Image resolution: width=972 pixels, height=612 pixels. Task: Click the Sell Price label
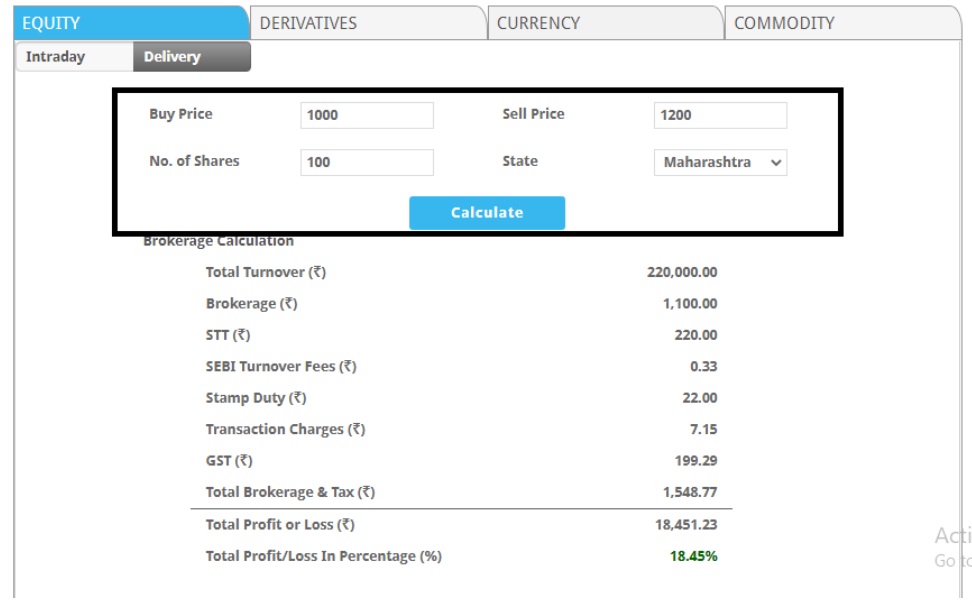(533, 114)
